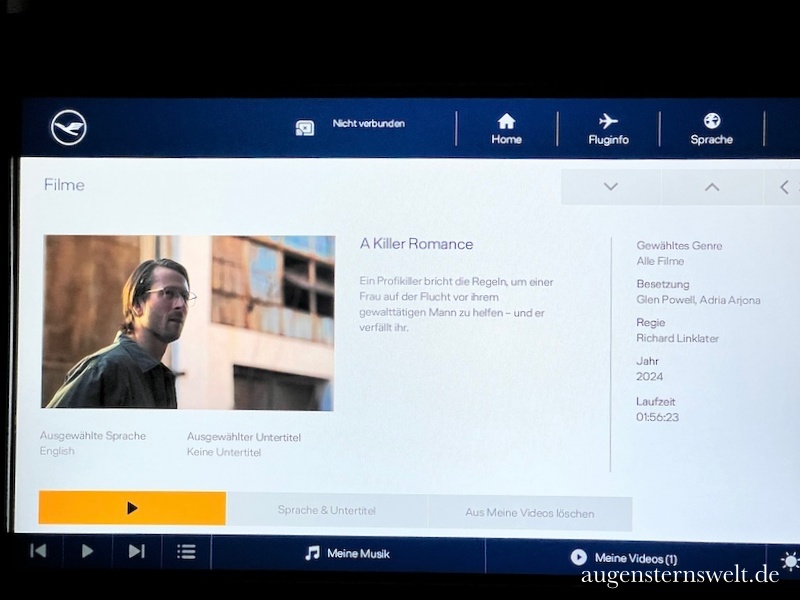
Task: Skip to the previous track
Action: coord(38,551)
